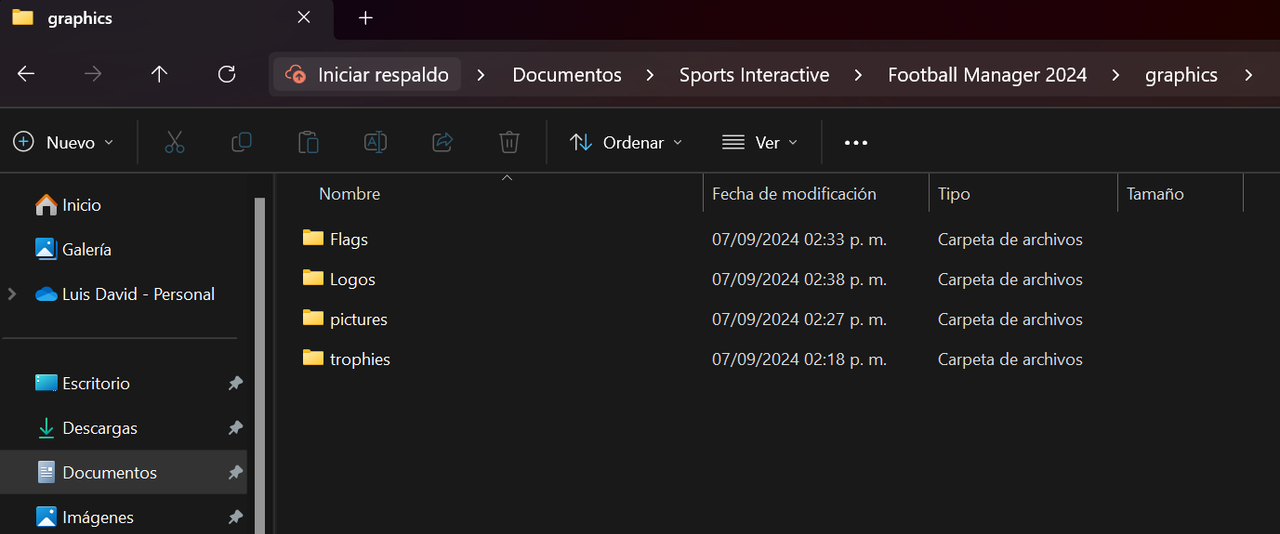Click the Rename icon in toolbar
Viewport: 1280px width, 534px height.
[x=375, y=142]
